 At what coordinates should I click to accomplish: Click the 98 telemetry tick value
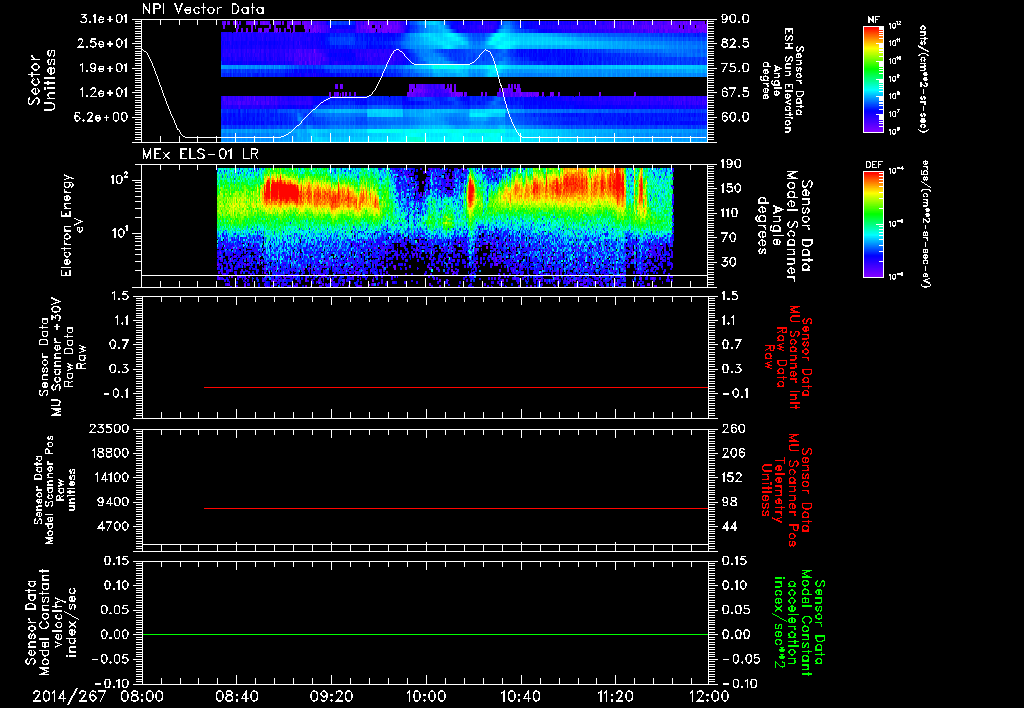pos(729,502)
